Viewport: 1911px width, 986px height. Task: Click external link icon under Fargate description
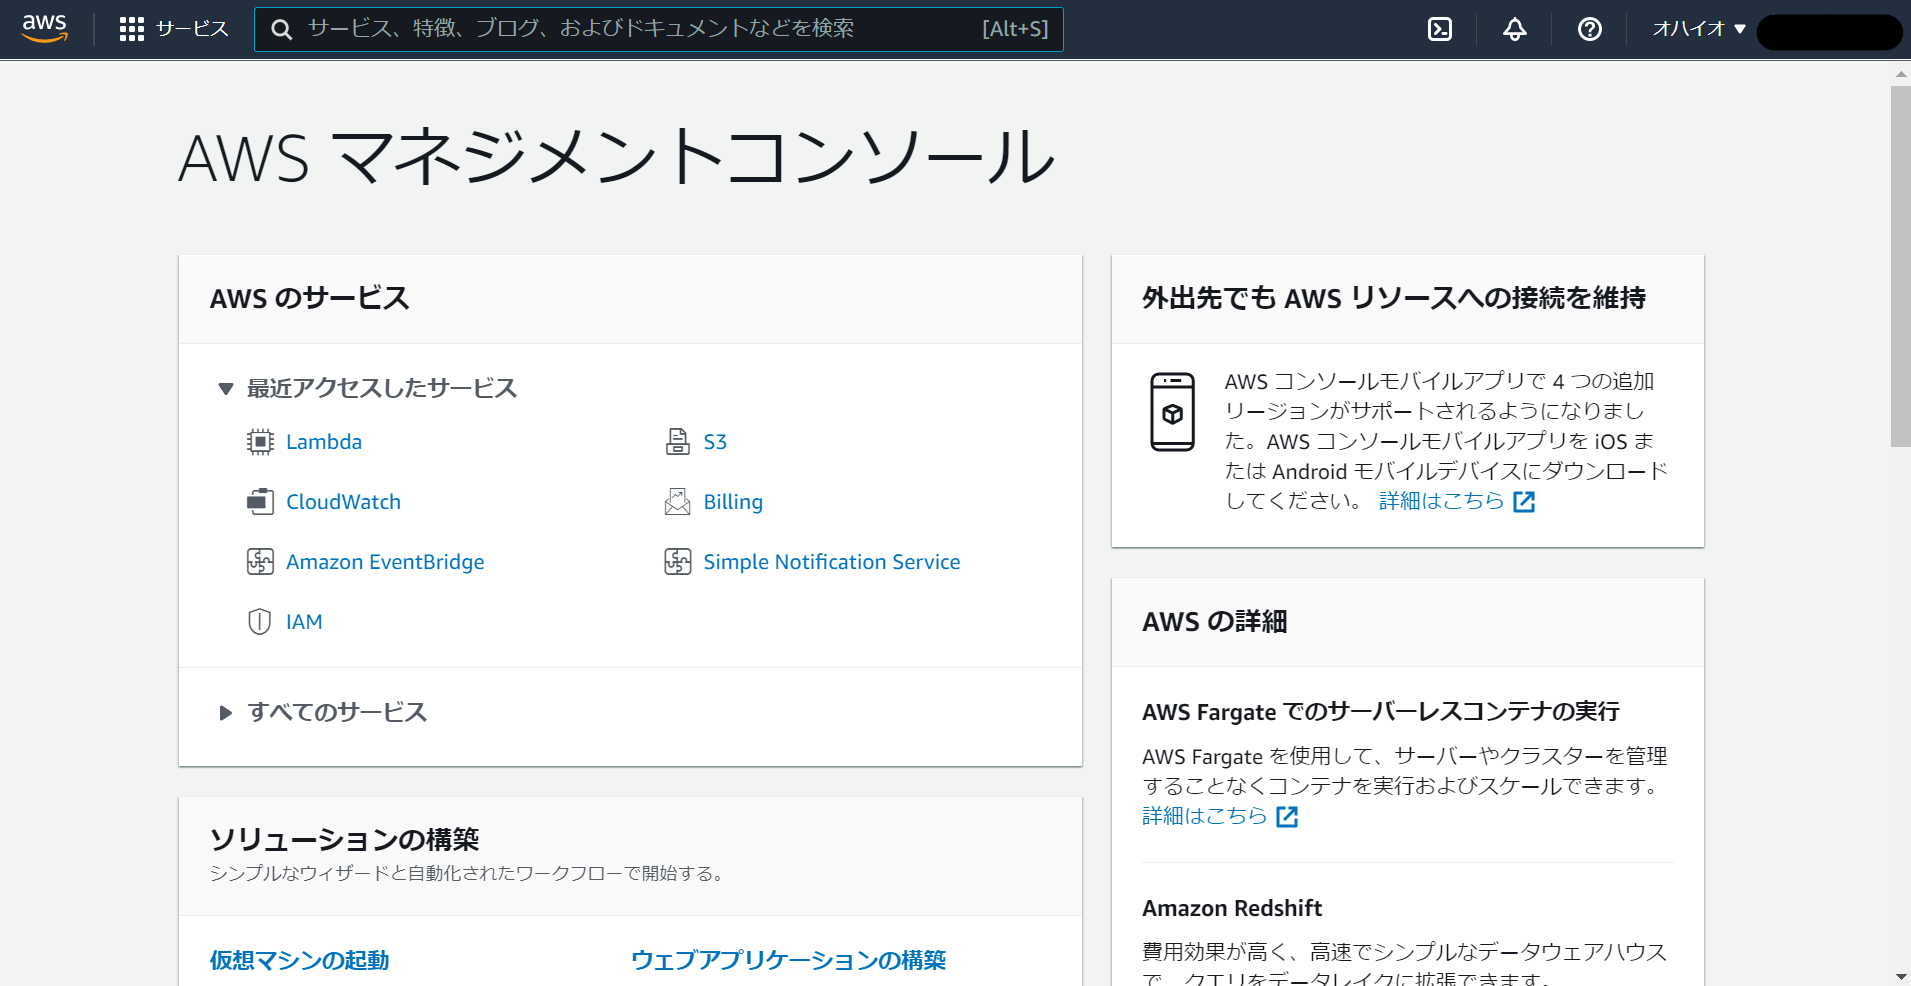(1287, 817)
